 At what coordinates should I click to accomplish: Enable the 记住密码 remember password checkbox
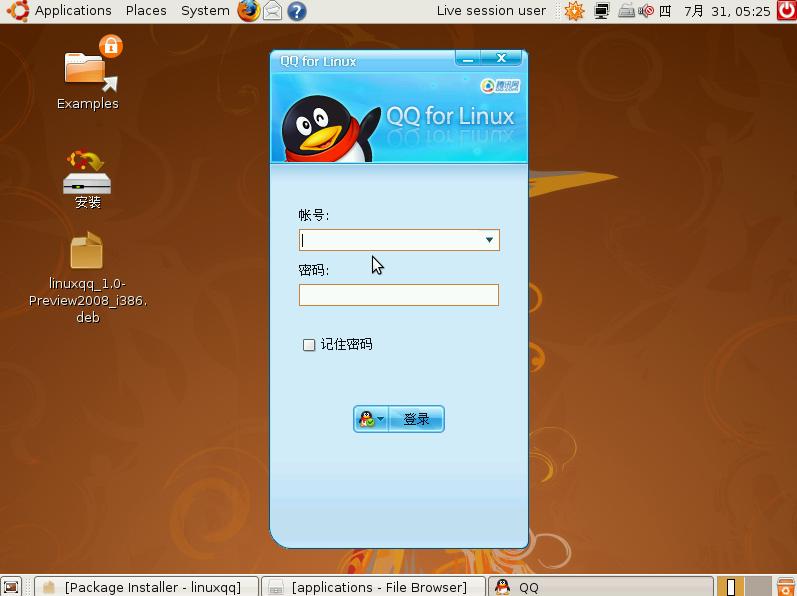pos(309,345)
